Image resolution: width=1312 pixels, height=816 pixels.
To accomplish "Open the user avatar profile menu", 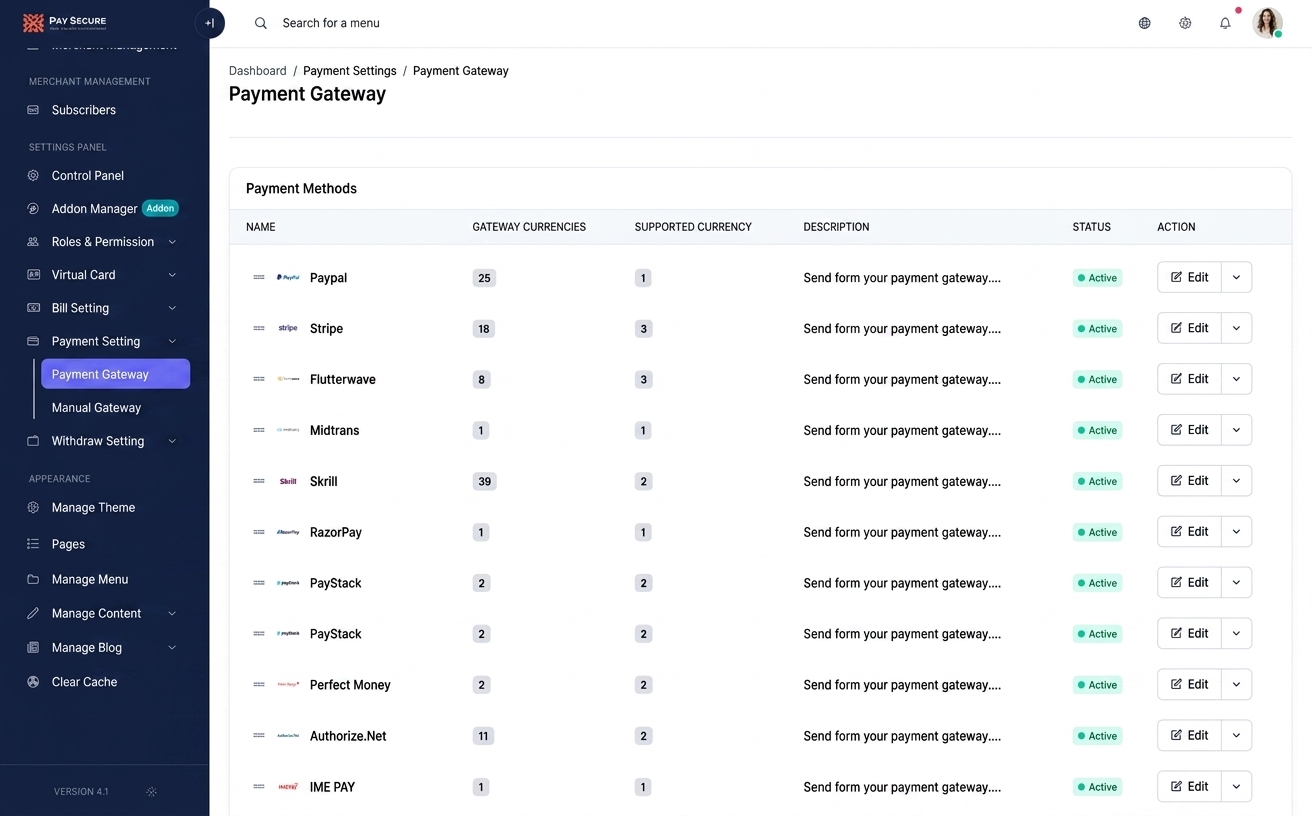I will (1268, 23).
